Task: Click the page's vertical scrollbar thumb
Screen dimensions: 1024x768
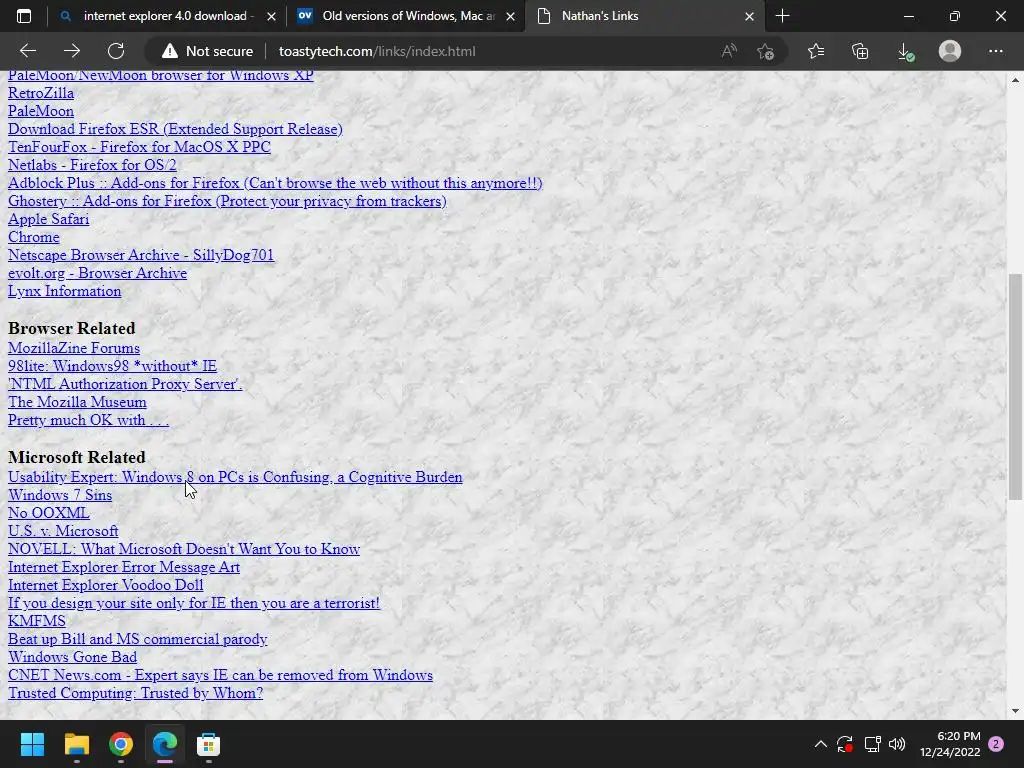Action: click(x=1015, y=387)
